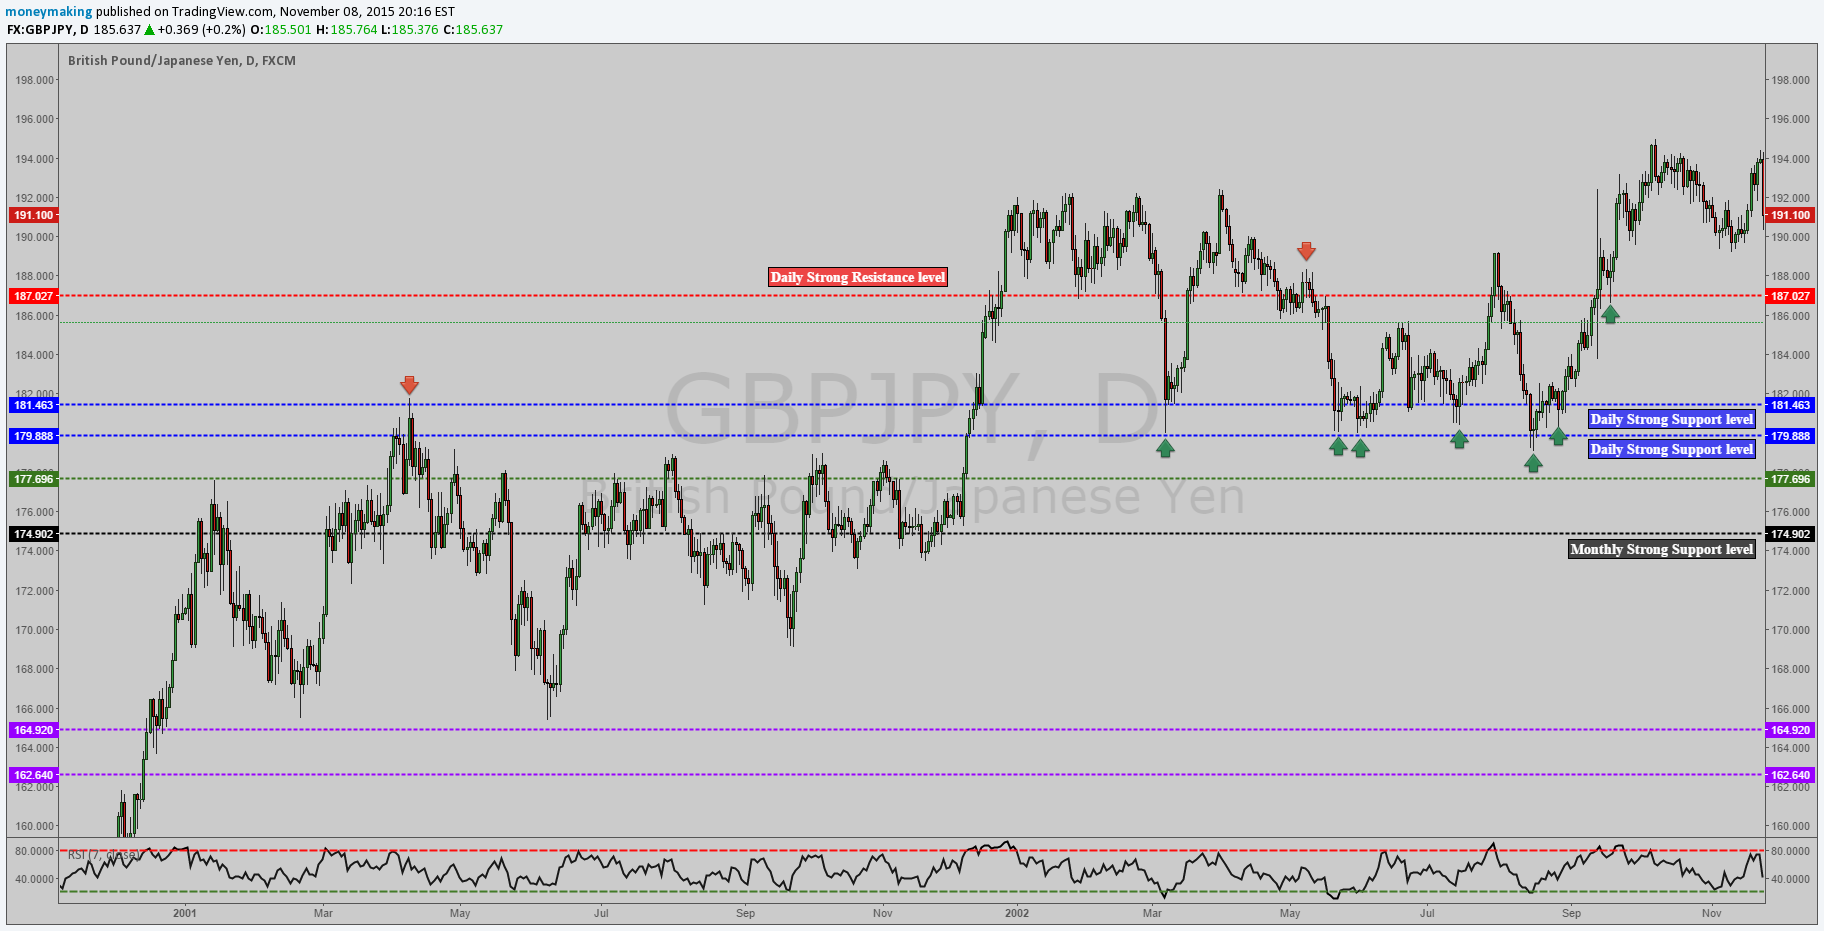Select the British Pound/Japanese Yen, D, FXCM legend
Image resolution: width=1824 pixels, height=931 pixels.
point(182,61)
